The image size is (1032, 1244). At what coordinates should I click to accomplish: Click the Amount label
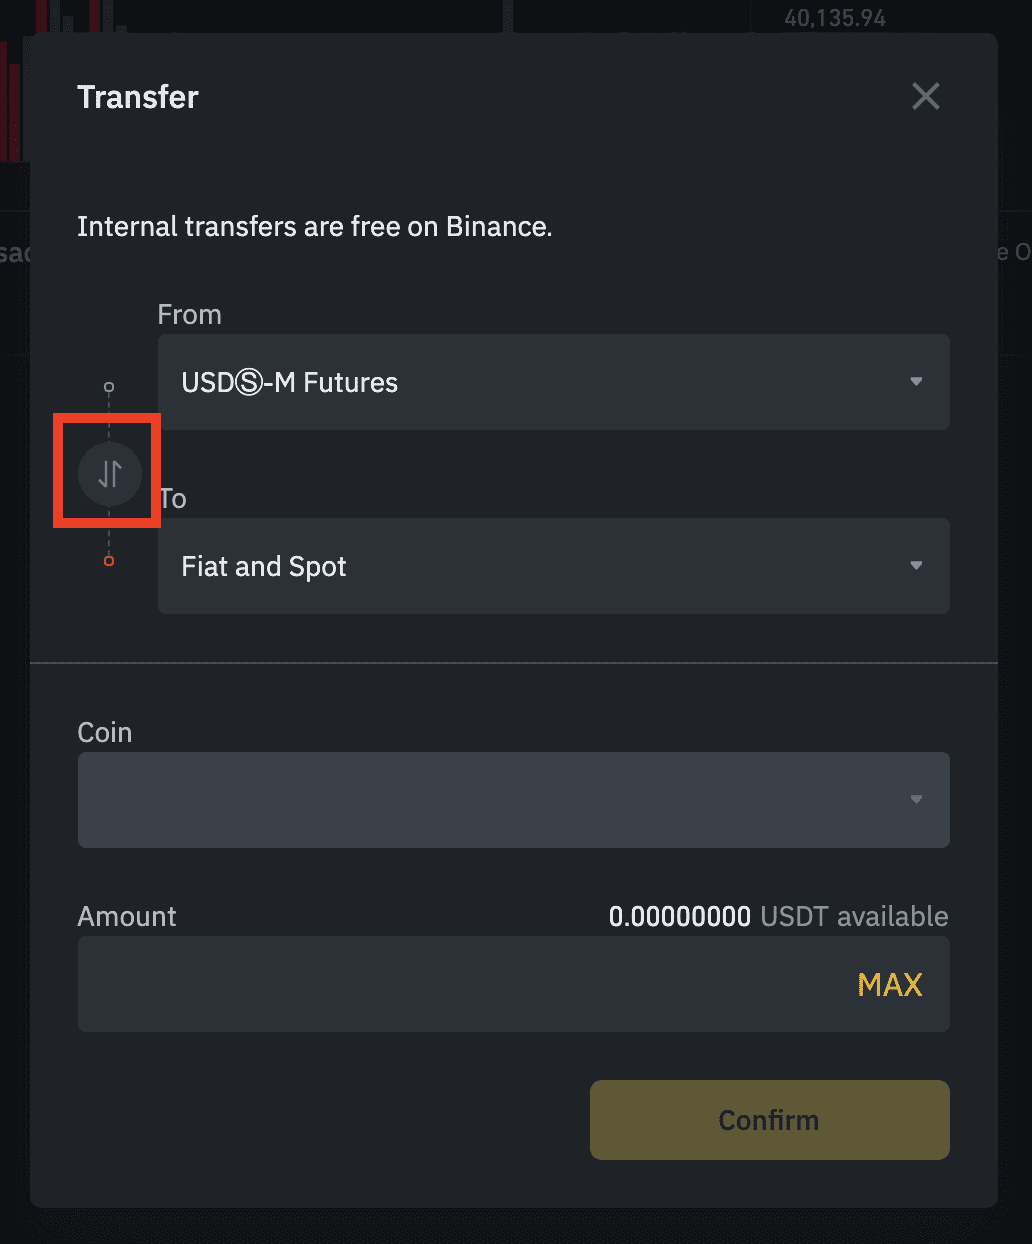(127, 917)
